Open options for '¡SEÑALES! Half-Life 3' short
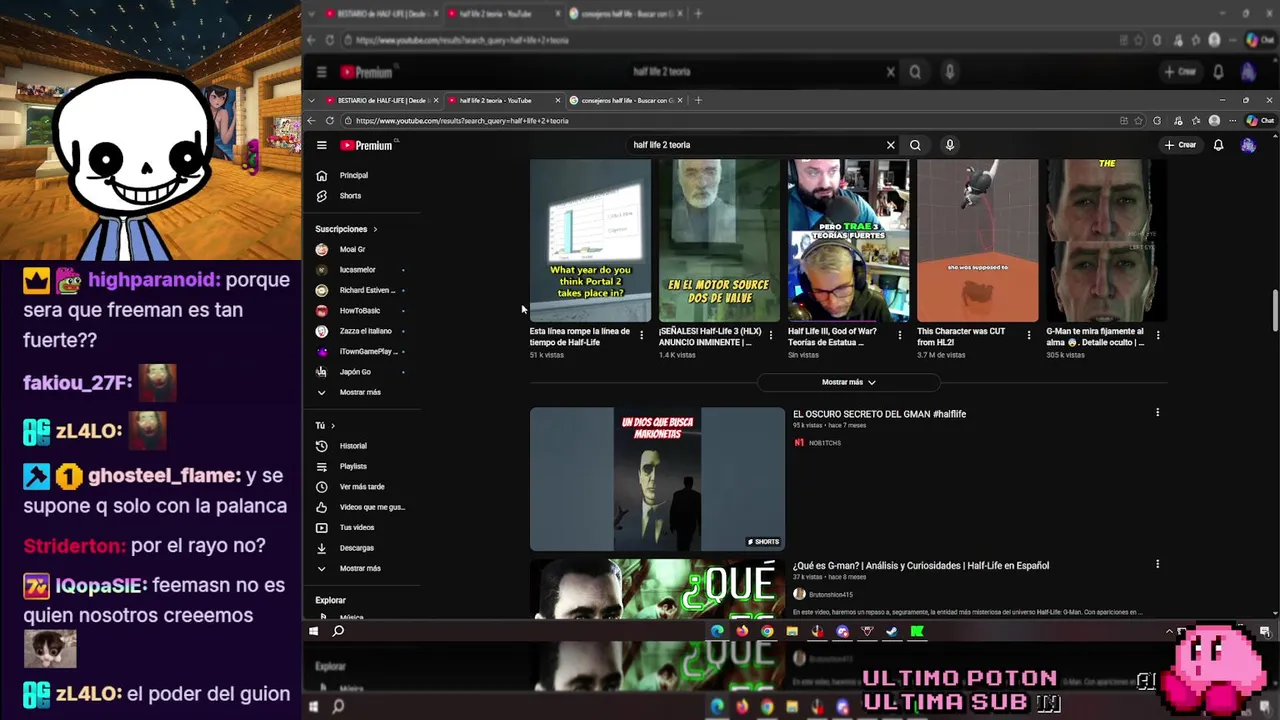The width and height of the screenshot is (1280, 720). (x=770, y=335)
